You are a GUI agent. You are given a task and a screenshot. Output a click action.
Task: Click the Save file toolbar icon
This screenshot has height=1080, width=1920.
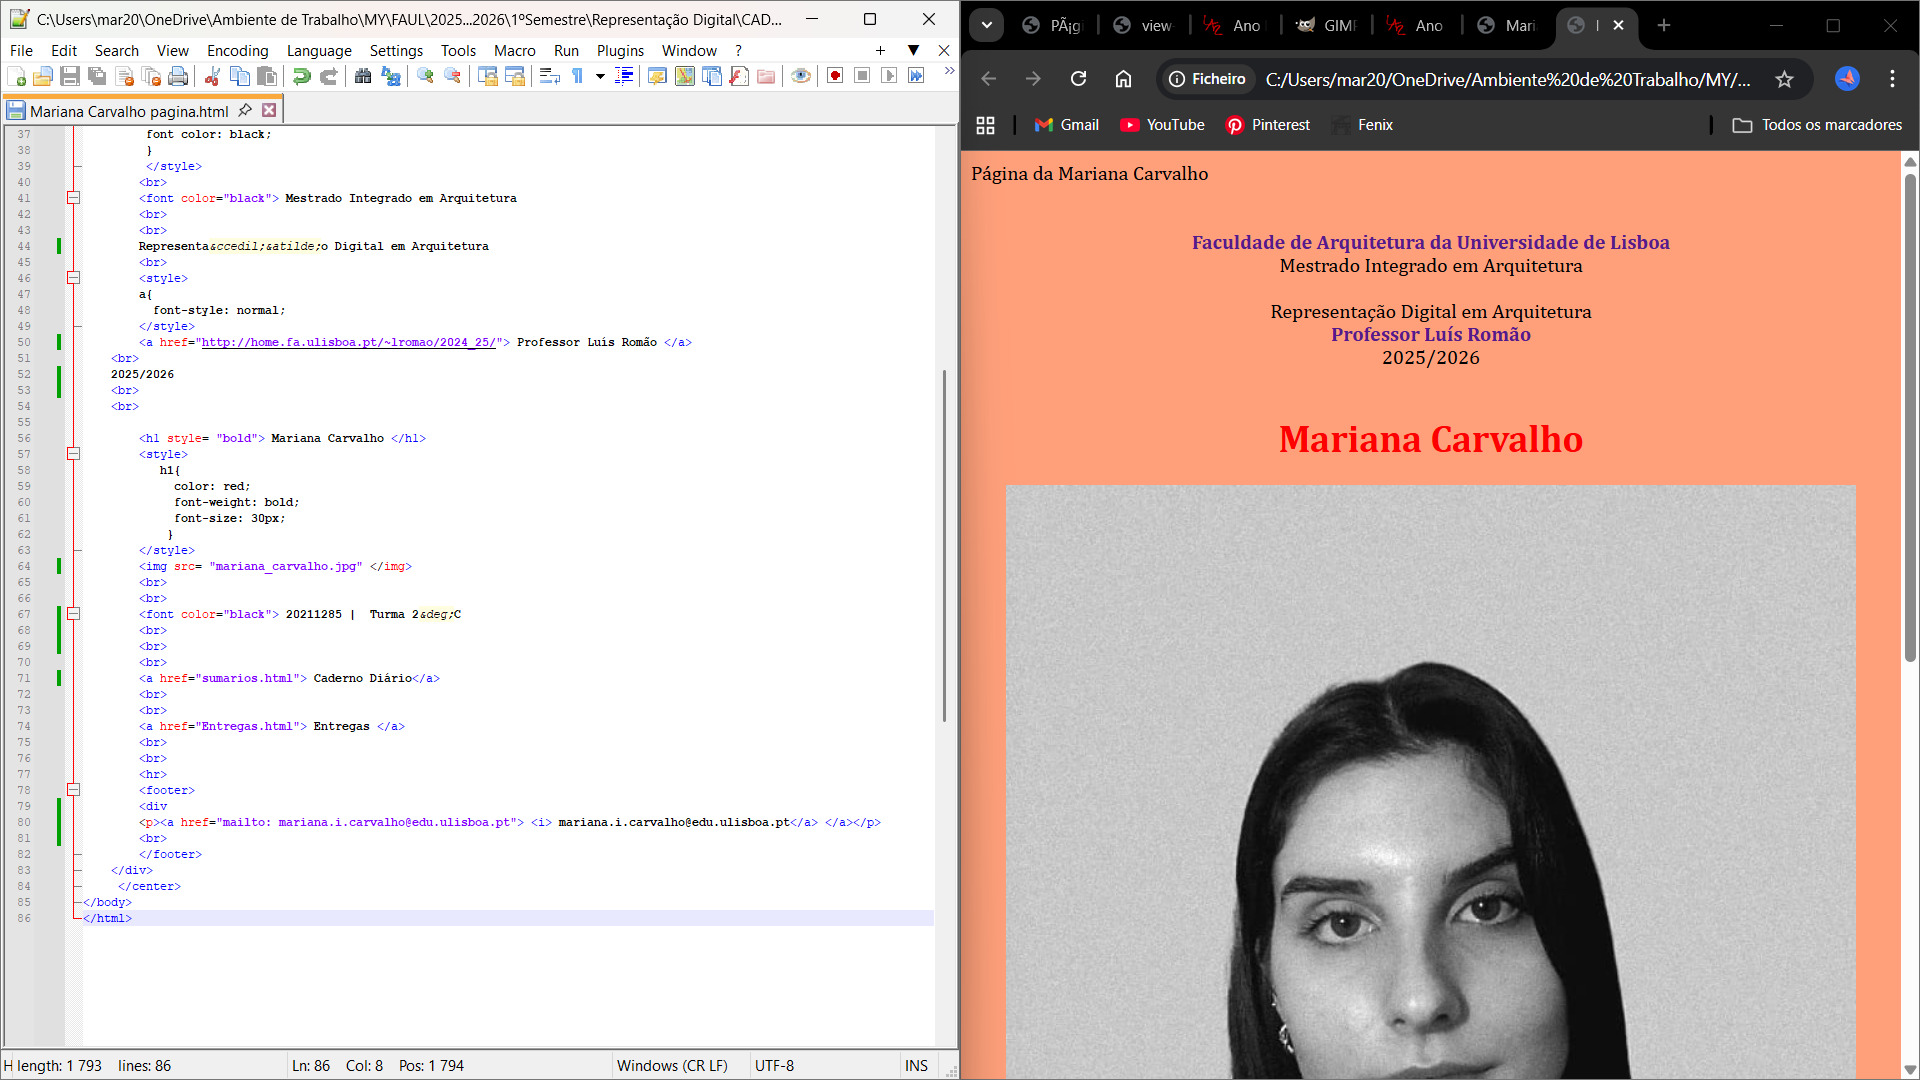coord(70,76)
